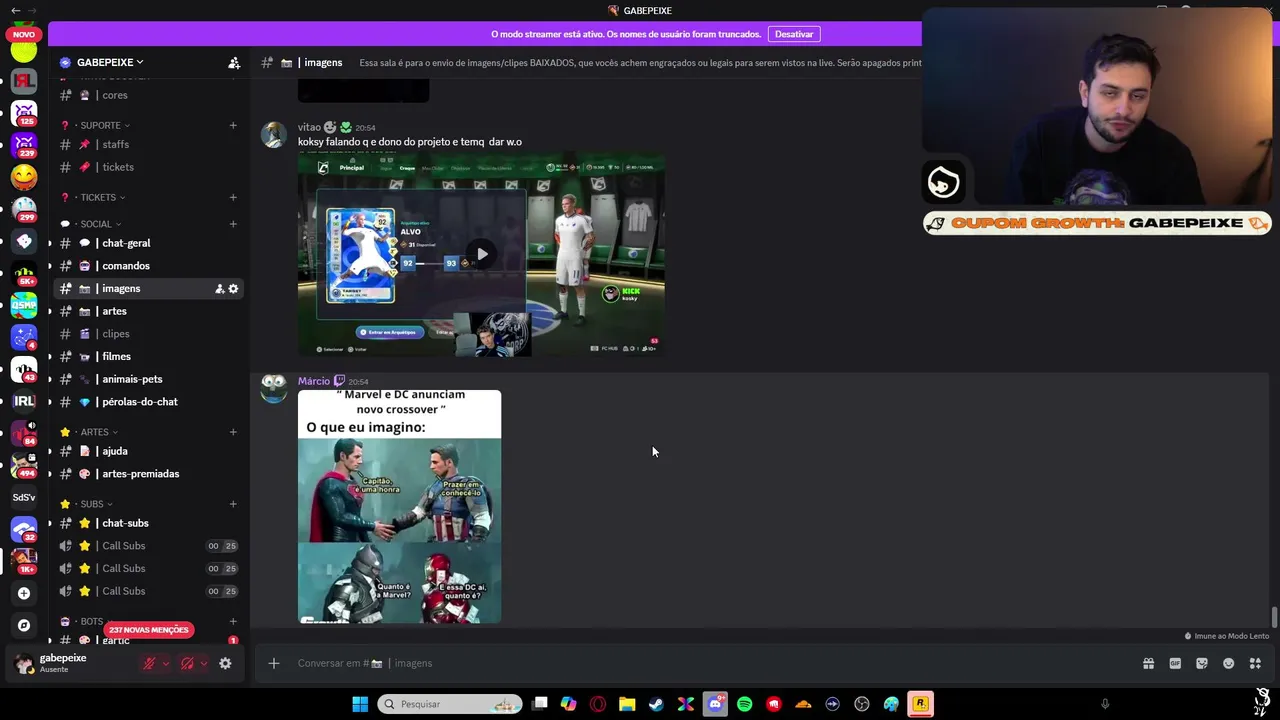Screen dimensions: 1280x720
Task: Open the server with the 299 badge
Action: 24,209
